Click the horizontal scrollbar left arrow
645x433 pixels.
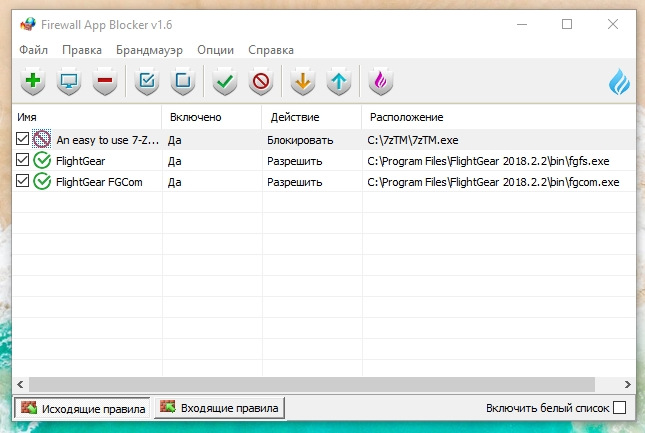click(x=20, y=384)
